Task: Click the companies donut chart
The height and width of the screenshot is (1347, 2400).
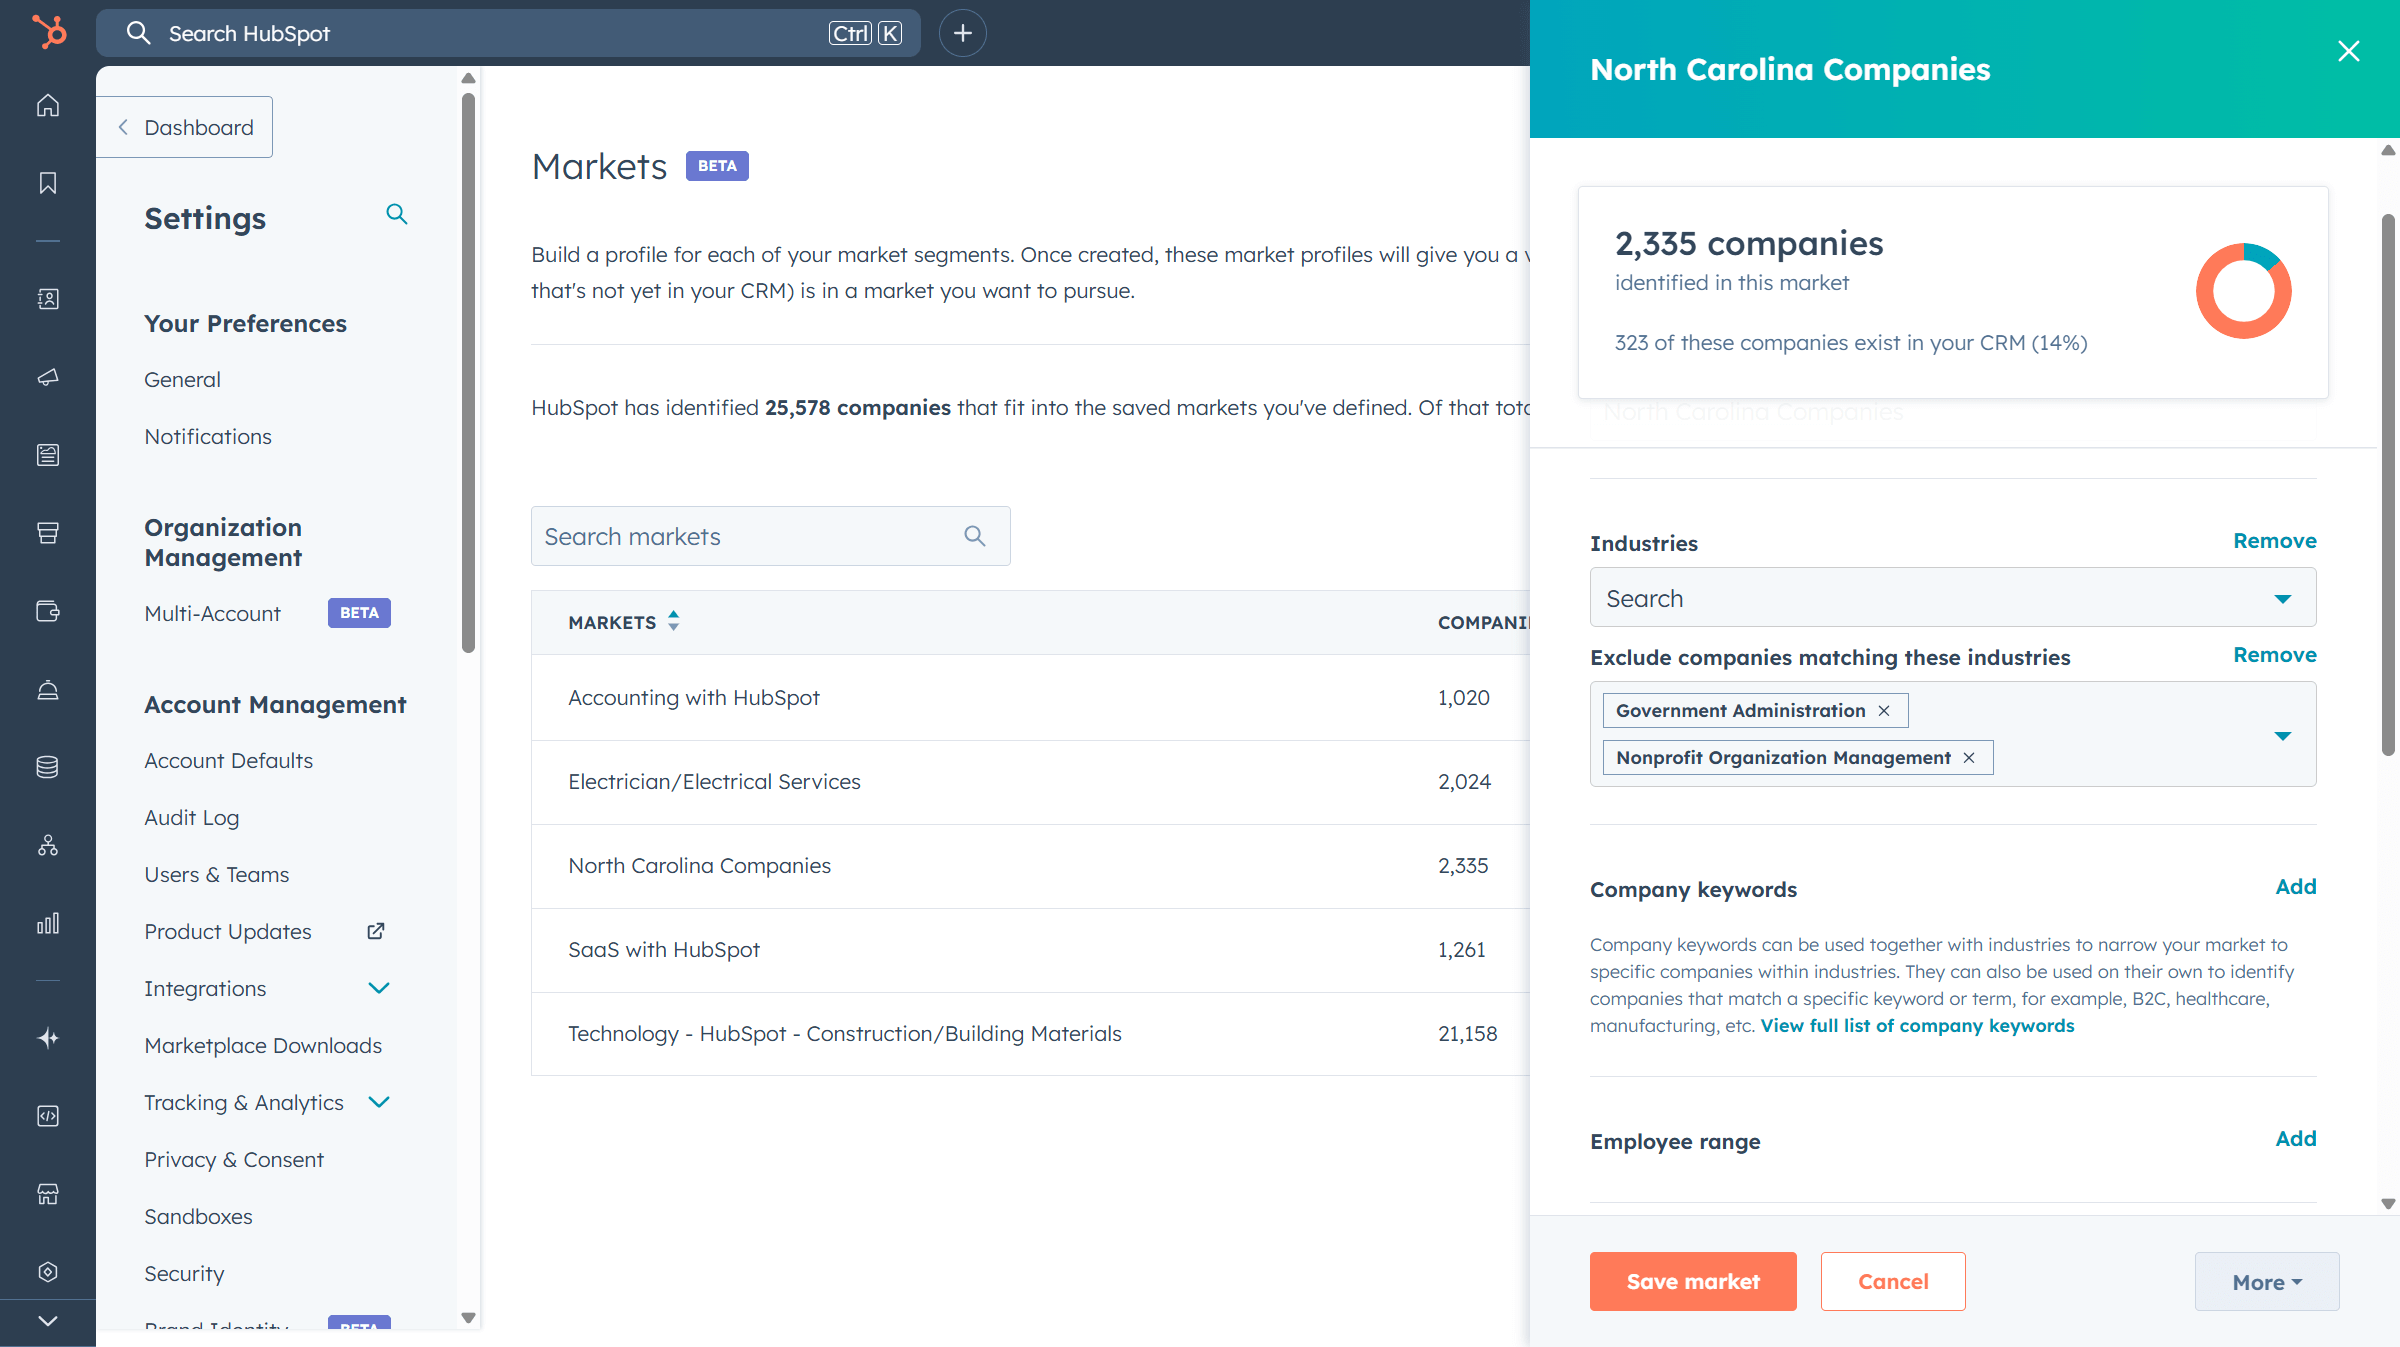Action: point(2243,291)
